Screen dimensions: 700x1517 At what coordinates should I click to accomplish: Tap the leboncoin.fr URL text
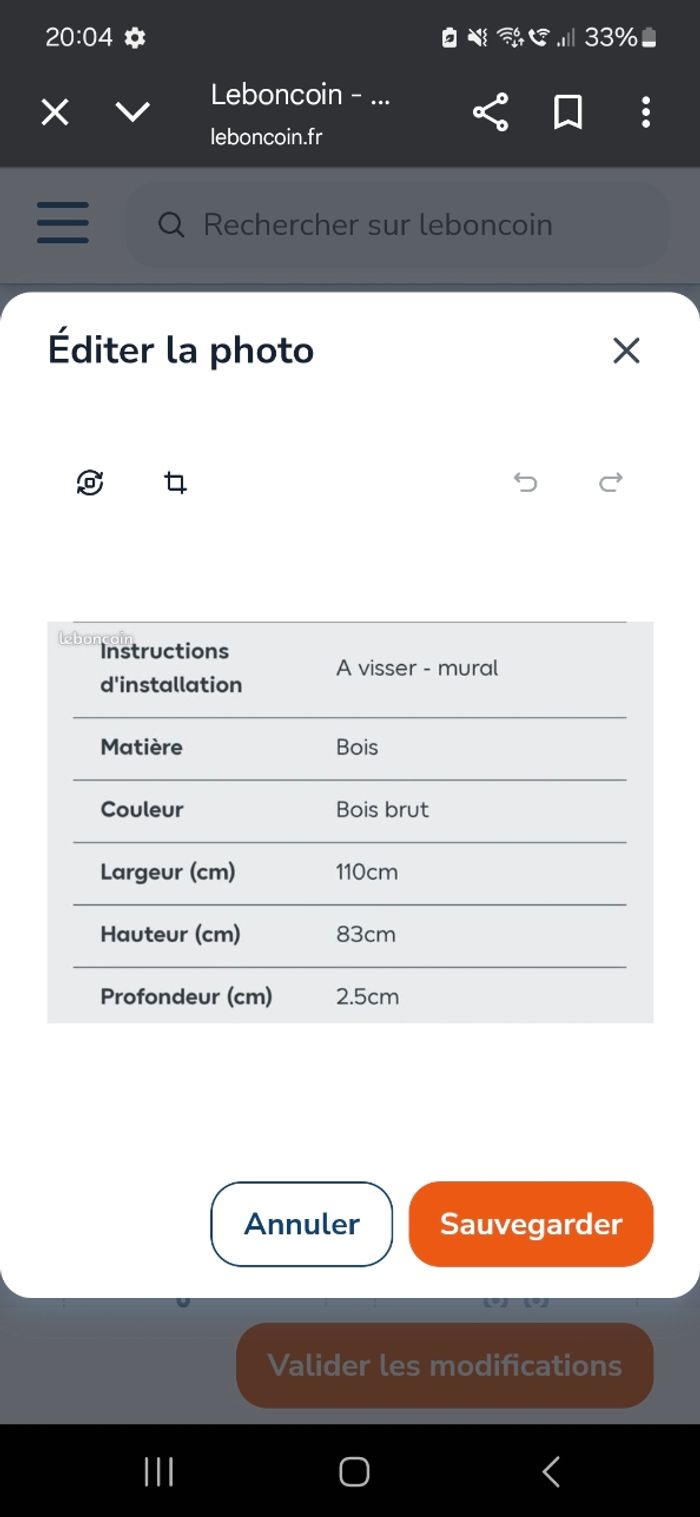coord(266,137)
